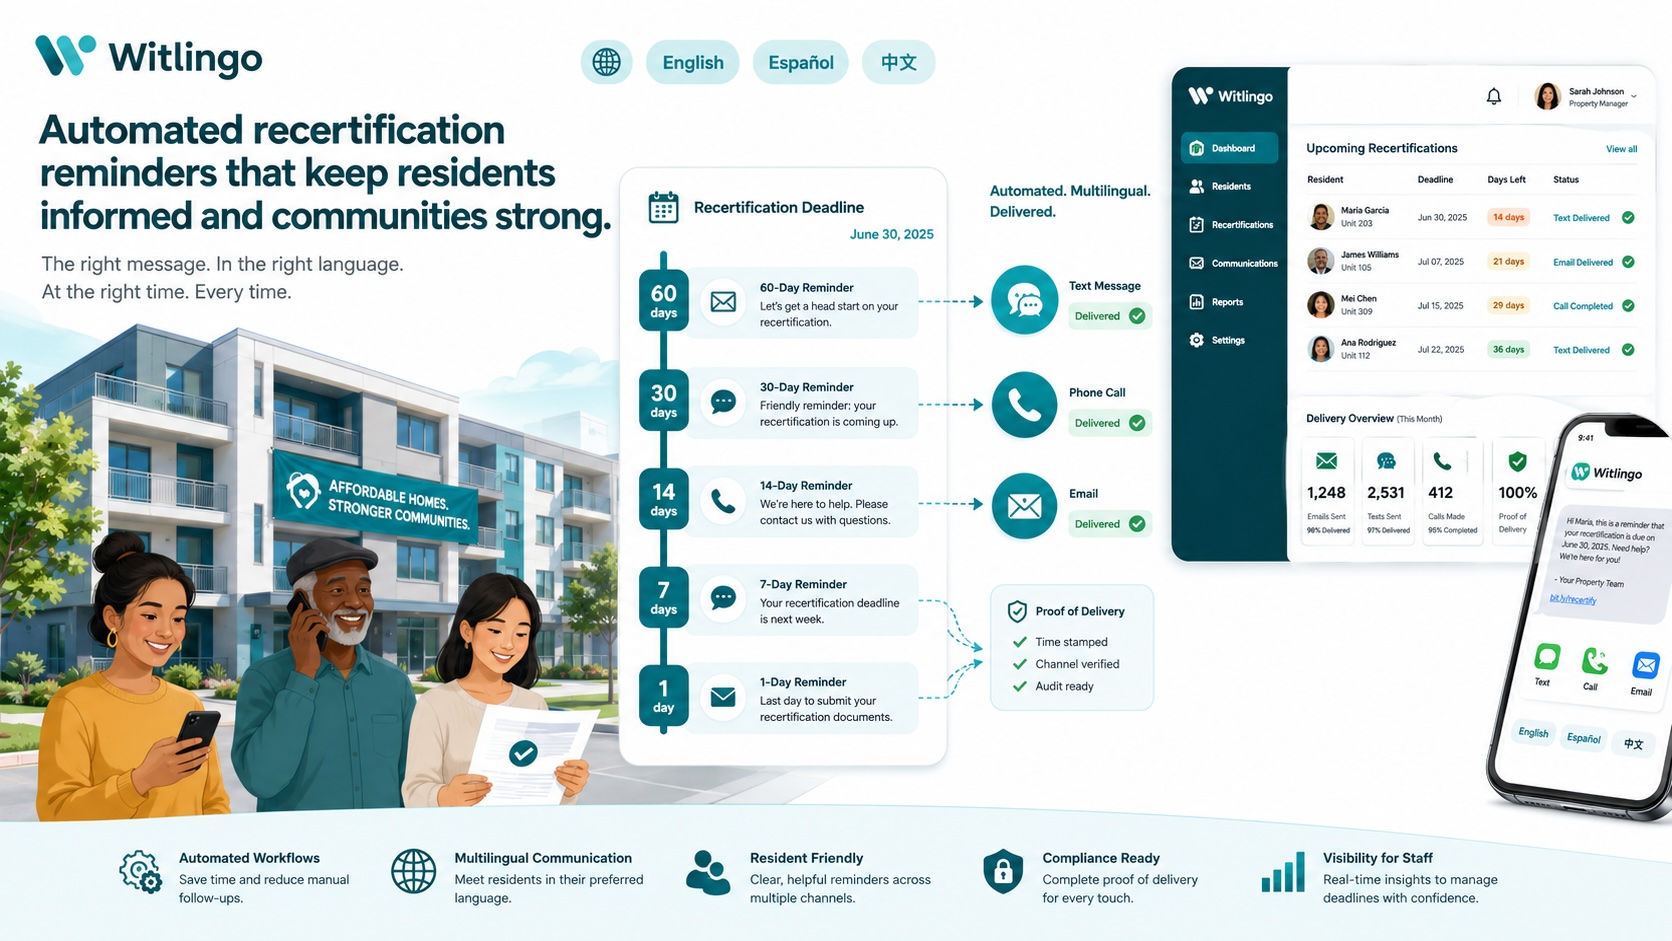Click the Delivered badge under Email
The width and height of the screenshot is (1672, 941).
tap(1110, 524)
